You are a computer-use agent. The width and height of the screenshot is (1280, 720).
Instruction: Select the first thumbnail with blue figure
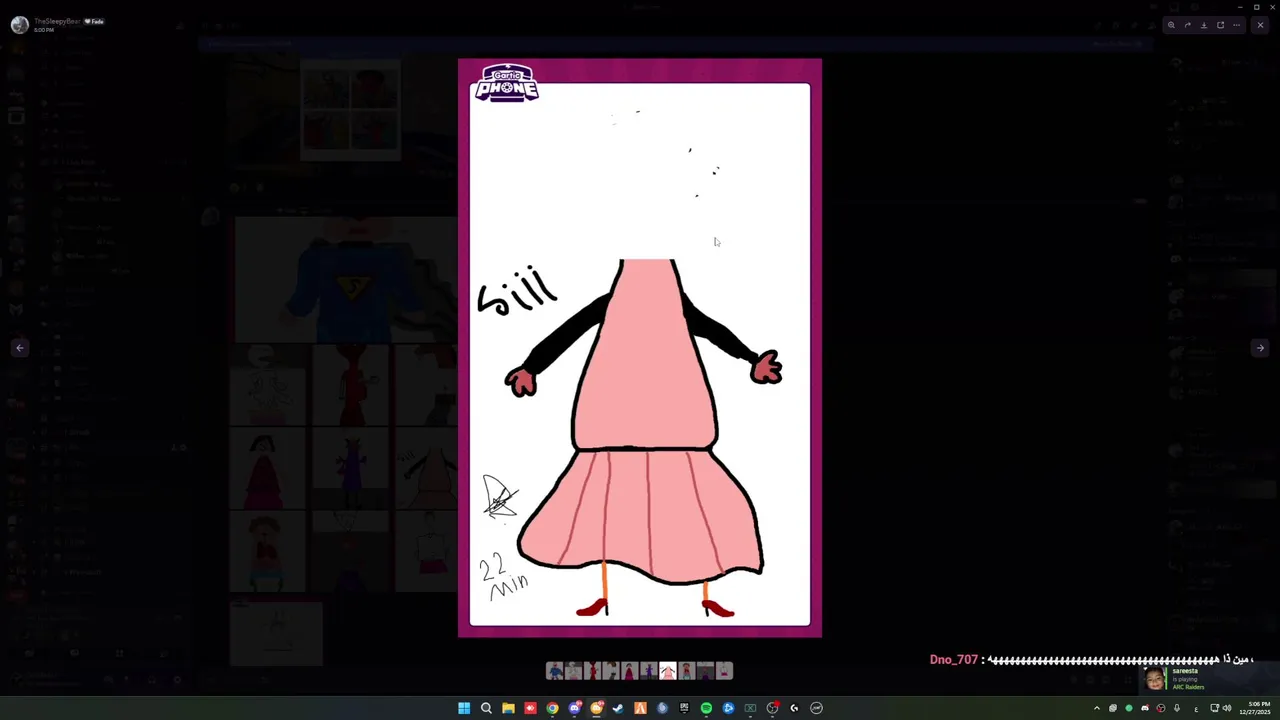pos(555,671)
